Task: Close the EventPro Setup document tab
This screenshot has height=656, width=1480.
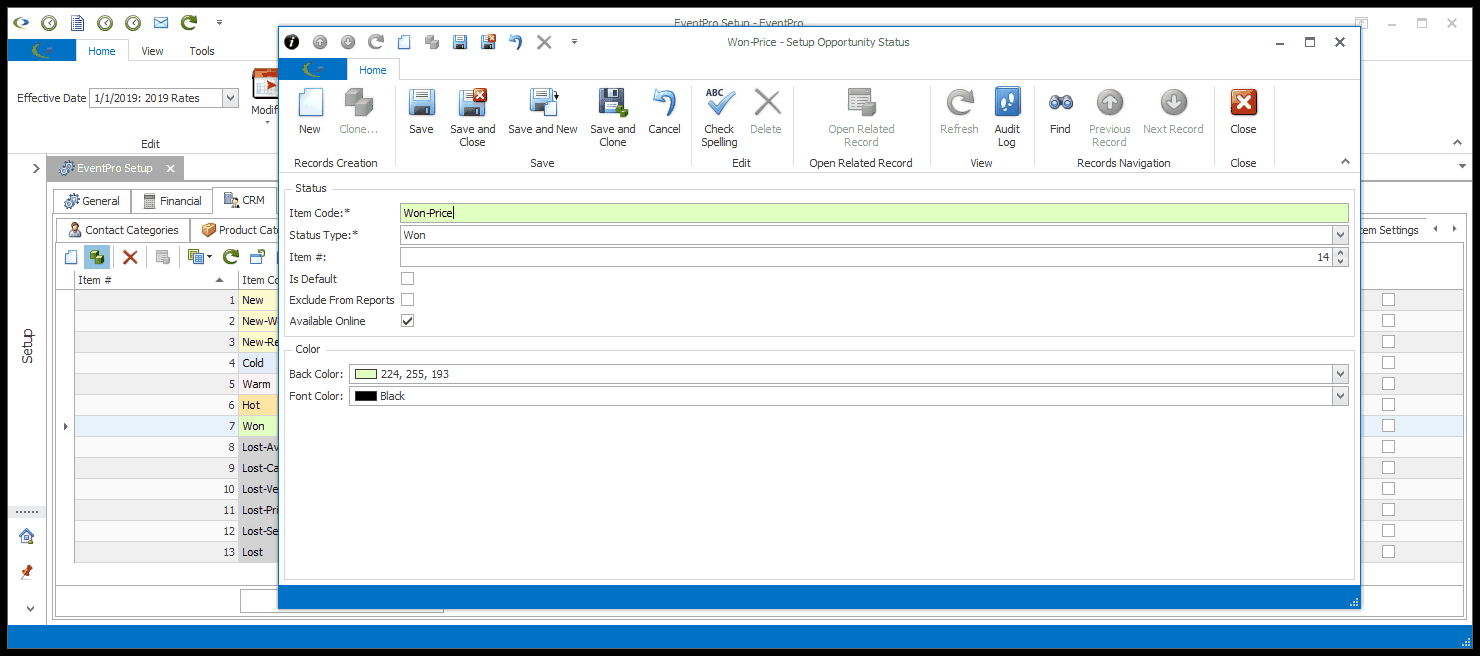Action: 170,169
